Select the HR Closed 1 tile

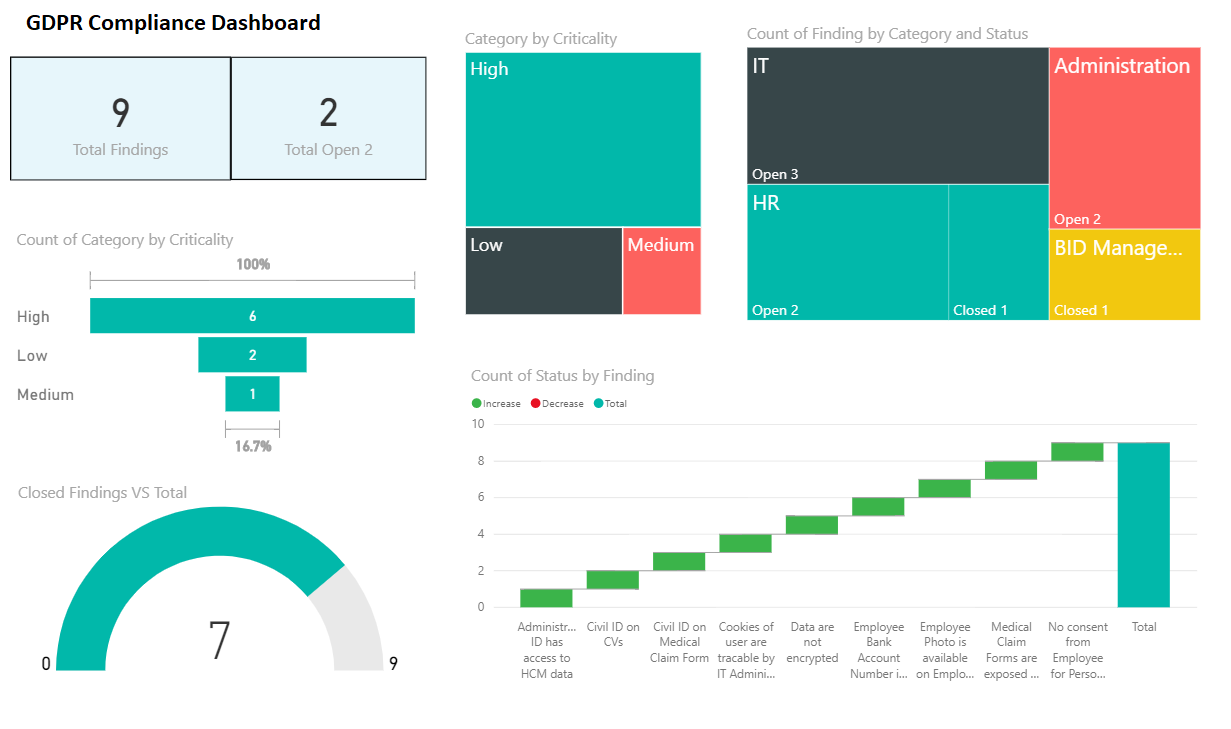pyautogui.click(x=998, y=253)
